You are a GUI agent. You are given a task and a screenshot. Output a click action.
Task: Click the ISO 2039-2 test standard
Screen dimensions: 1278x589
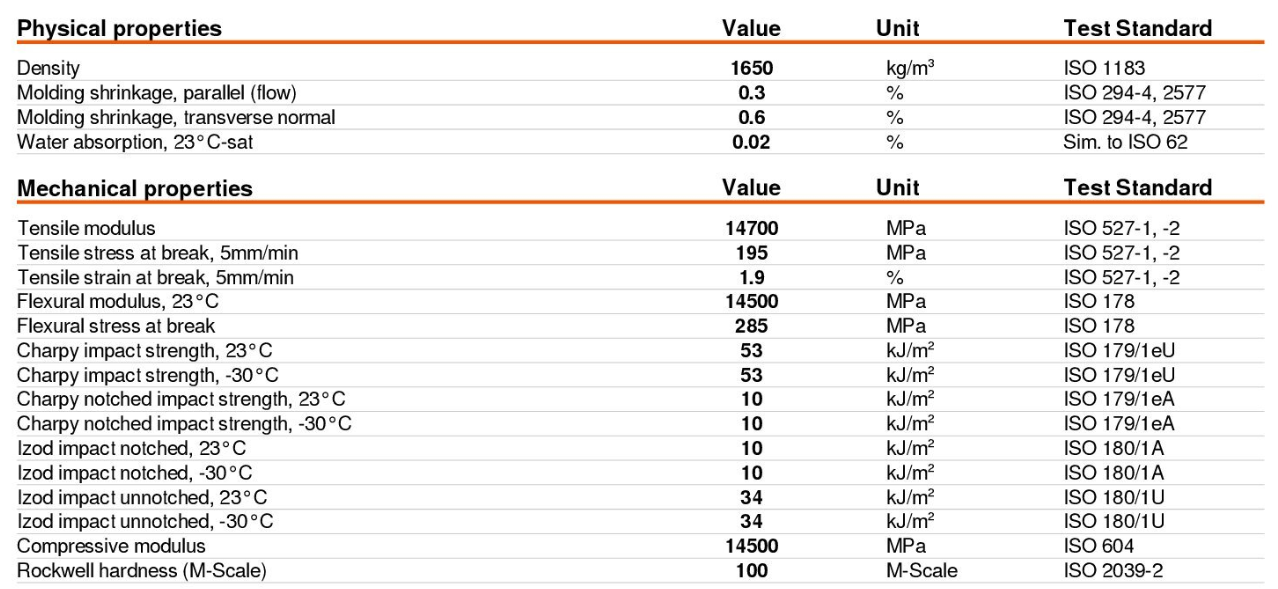pyautogui.click(x=1113, y=571)
